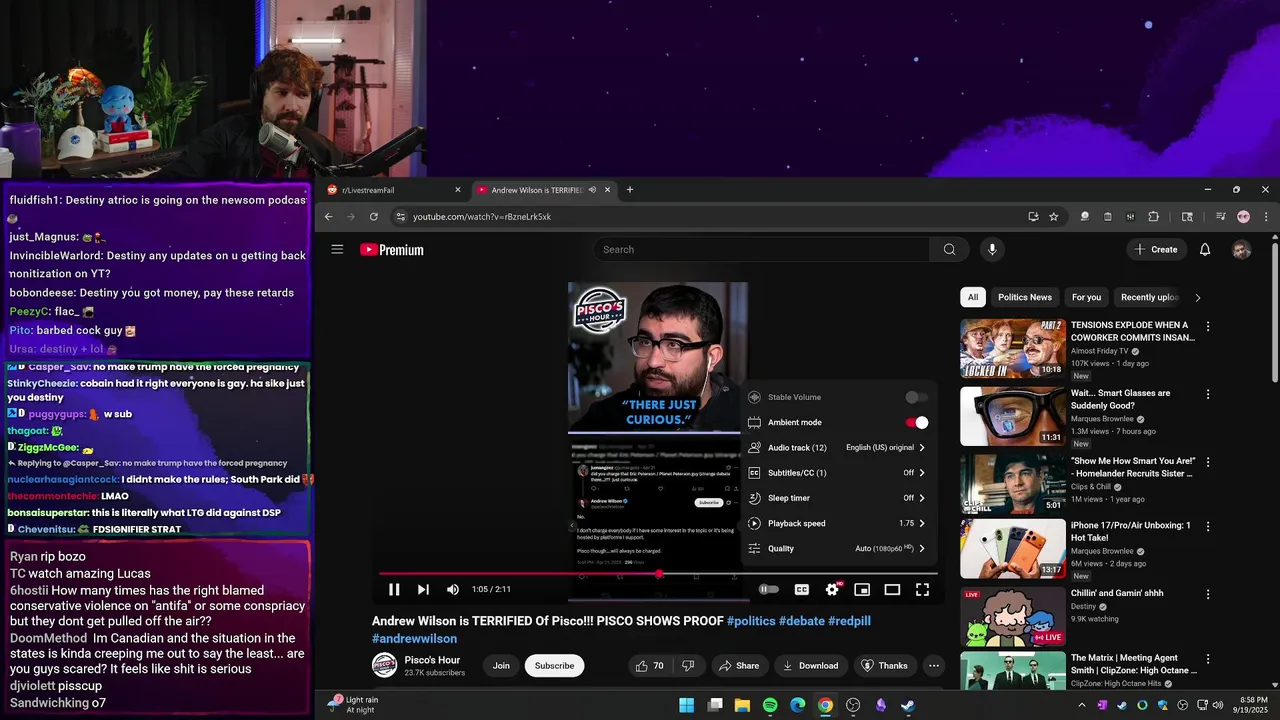Toggle the autoplay switch in player
The width and height of the screenshot is (1280, 720).
[x=768, y=590]
